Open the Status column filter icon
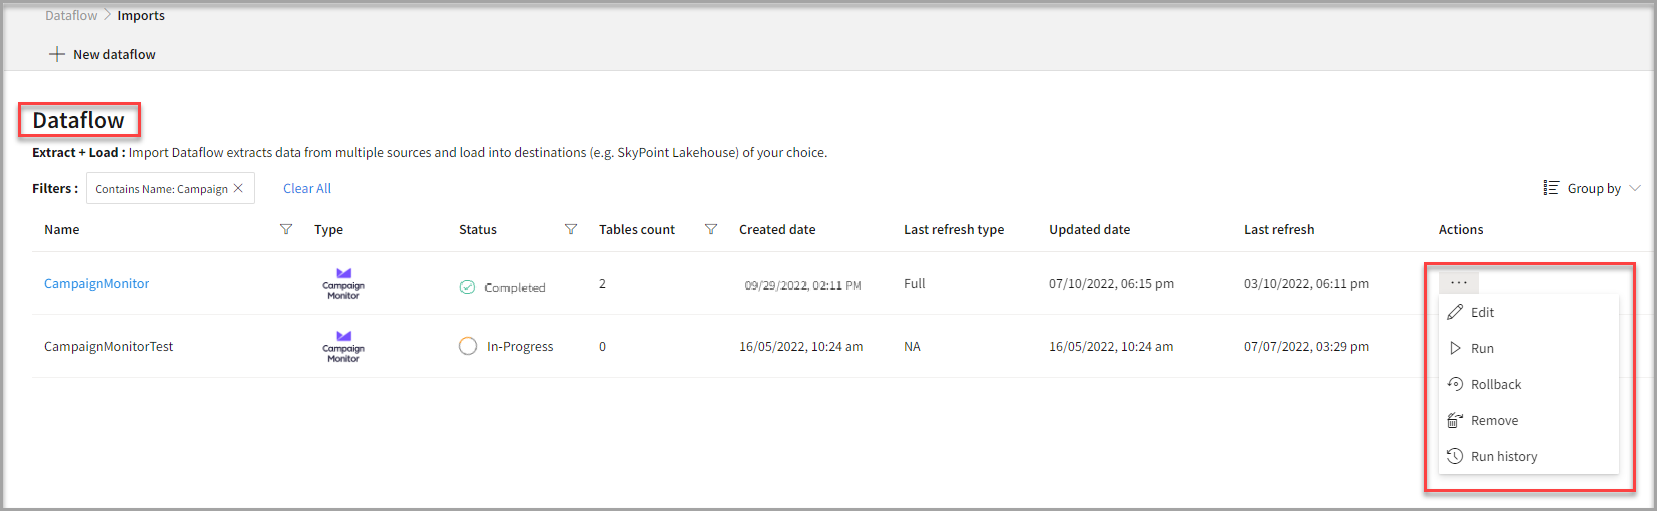 (571, 229)
